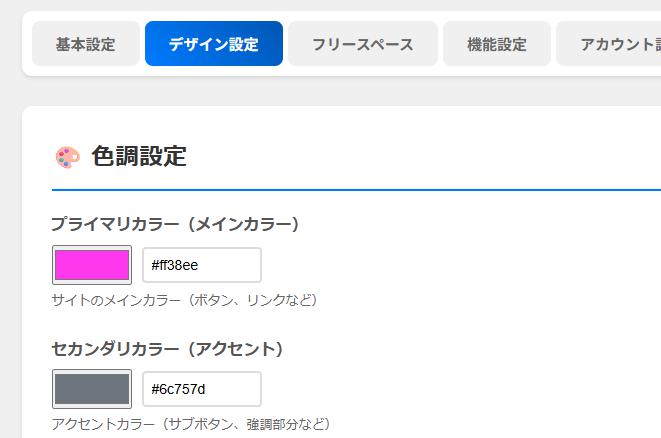This screenshot has width=661, height=438.
Task: Select the デザイン設定 tab
Action: [213, 44]
